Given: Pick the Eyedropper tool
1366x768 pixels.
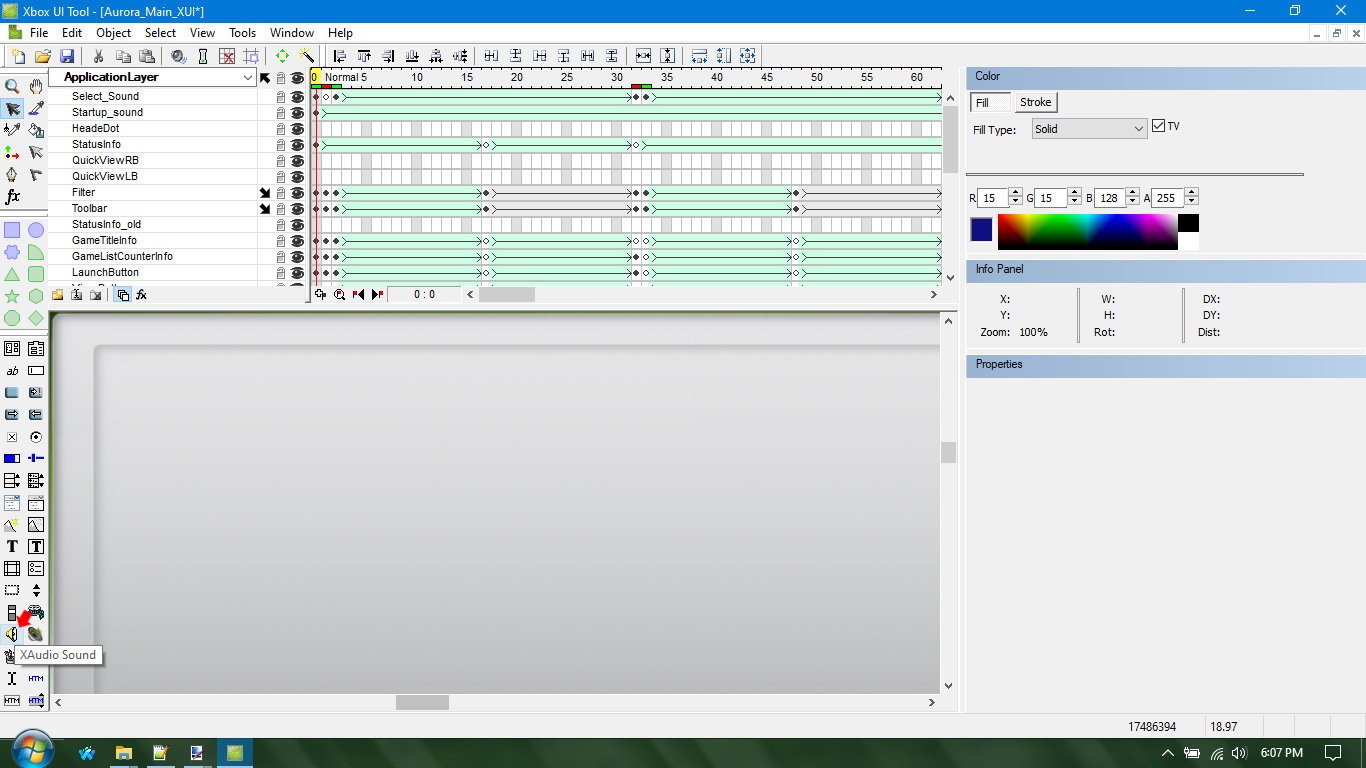Looking at the screenshot, I should 36,109.
